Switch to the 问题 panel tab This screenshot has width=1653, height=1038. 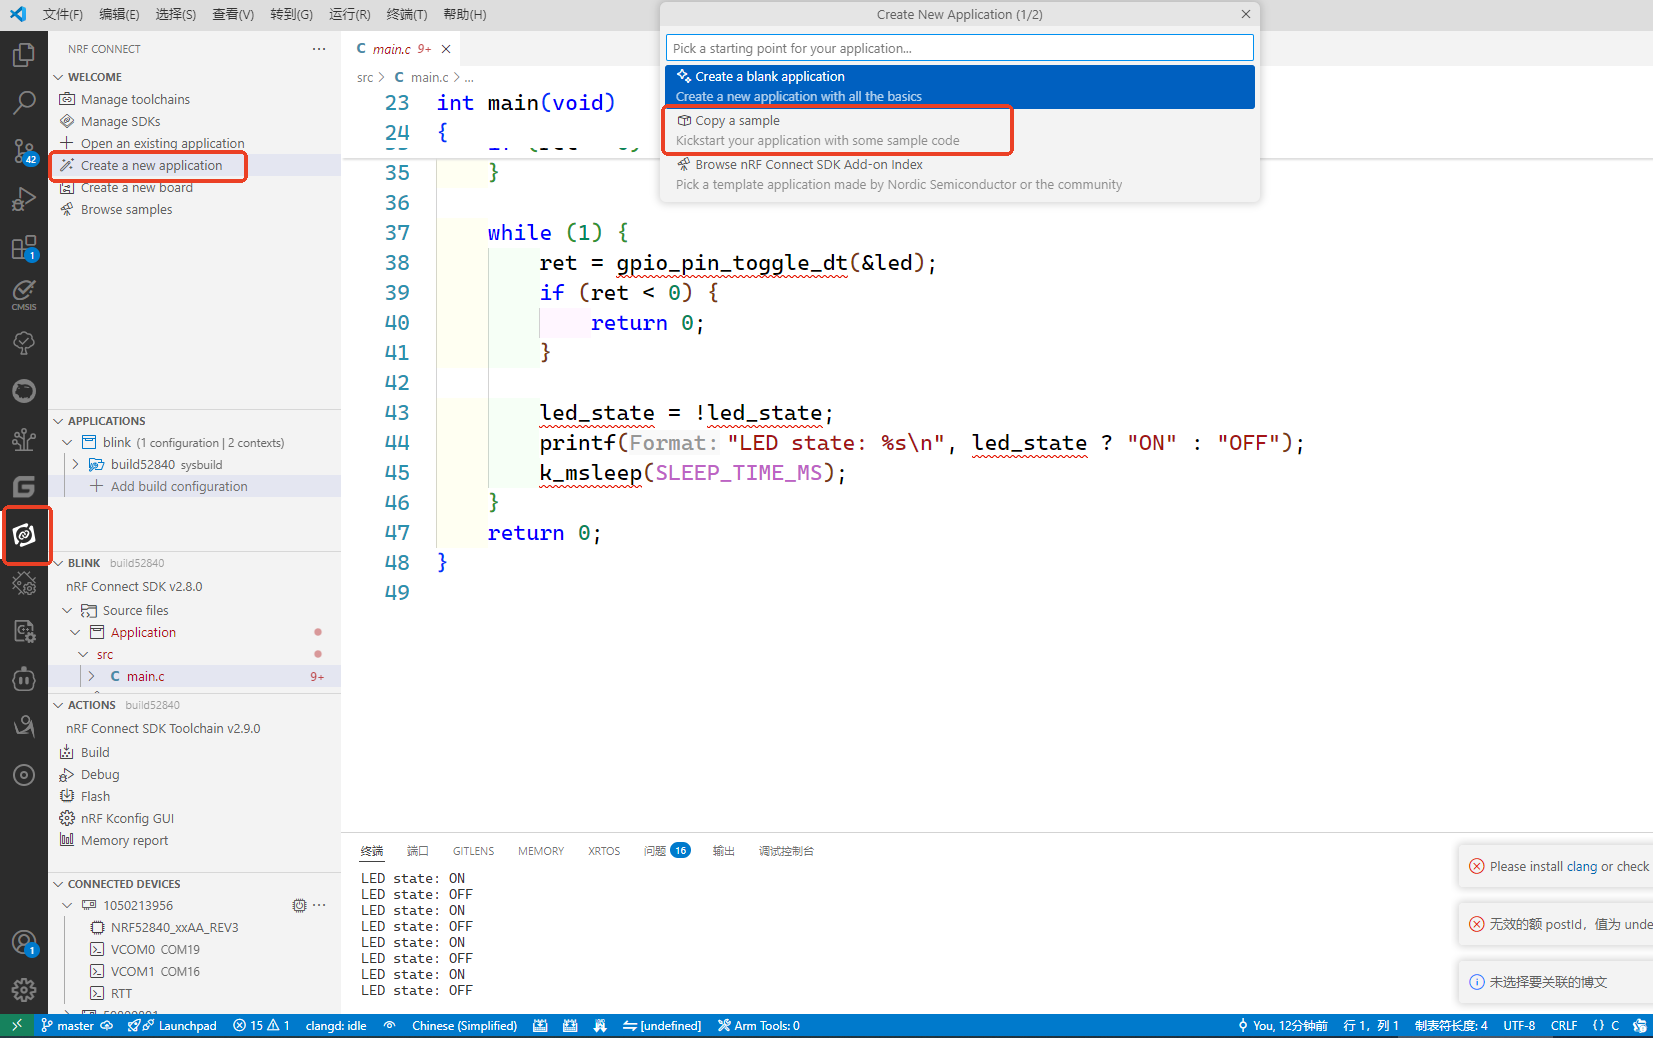(x=667, y=851)
